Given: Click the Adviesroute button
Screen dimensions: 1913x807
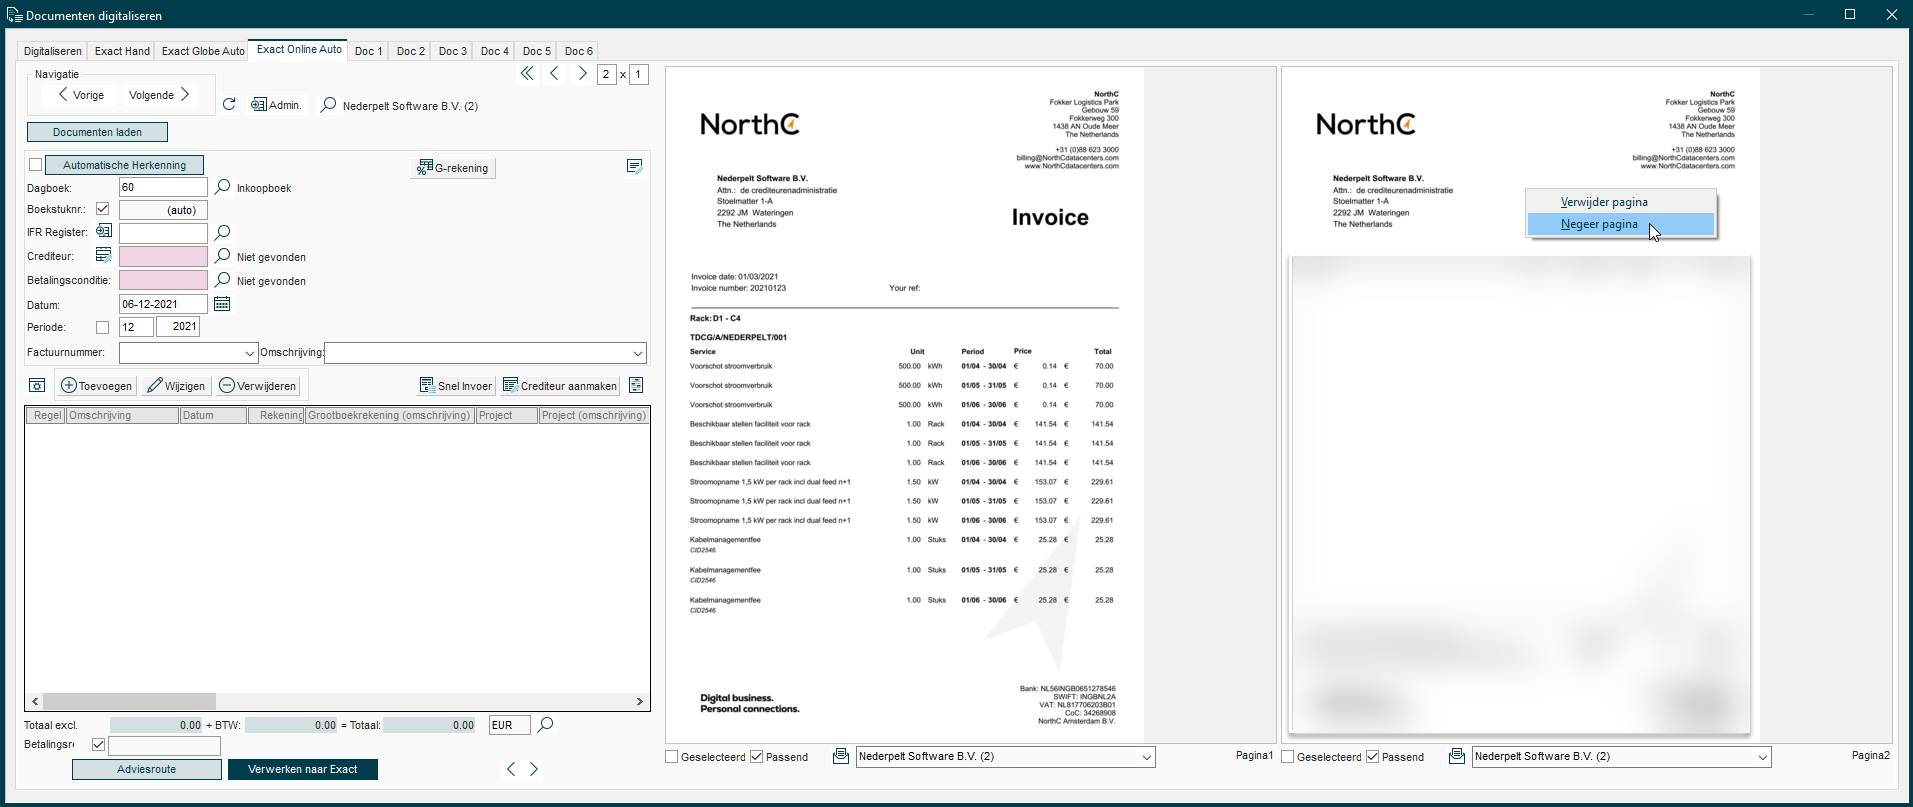Looking at the screenshot, I should pyautogui.click(x=147, y=769).
